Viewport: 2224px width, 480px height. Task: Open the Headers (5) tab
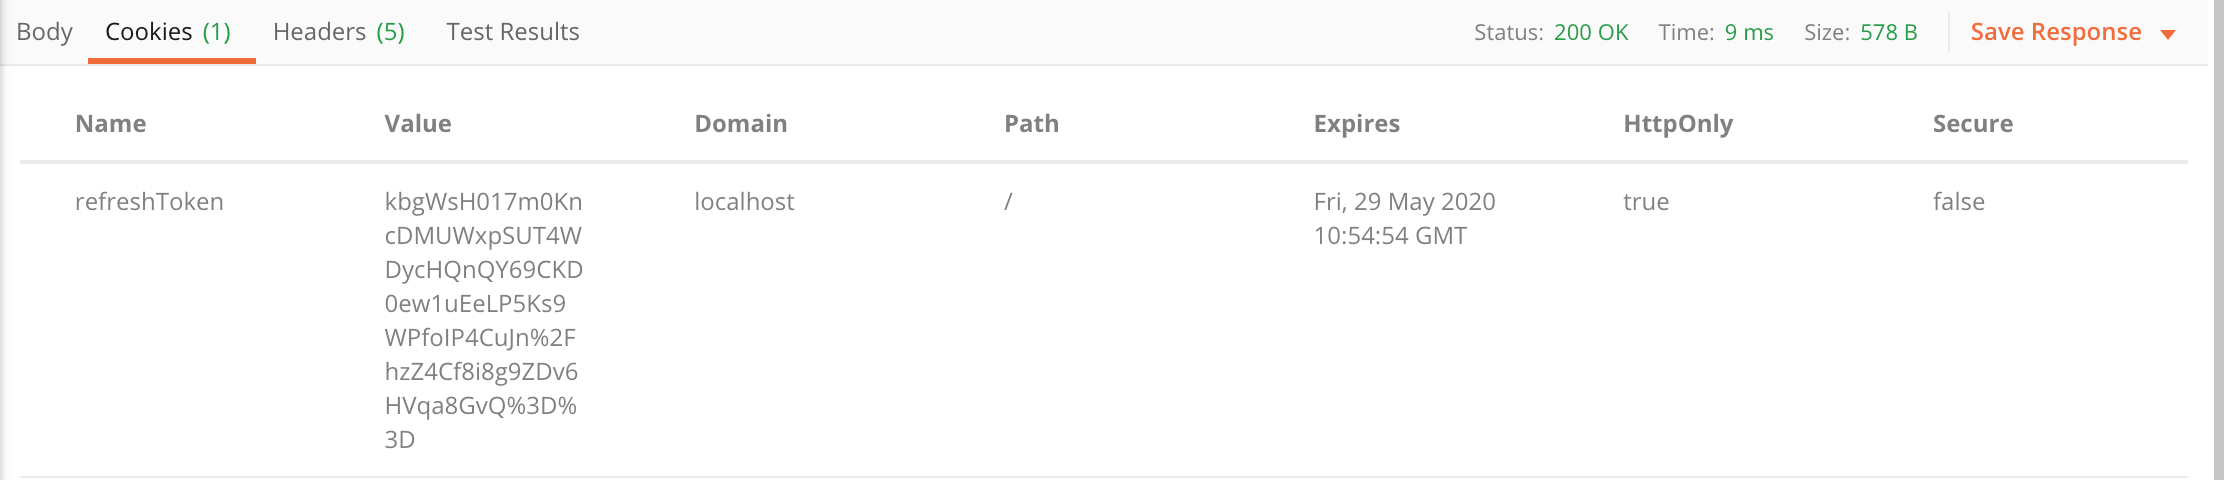coord(339,32)
